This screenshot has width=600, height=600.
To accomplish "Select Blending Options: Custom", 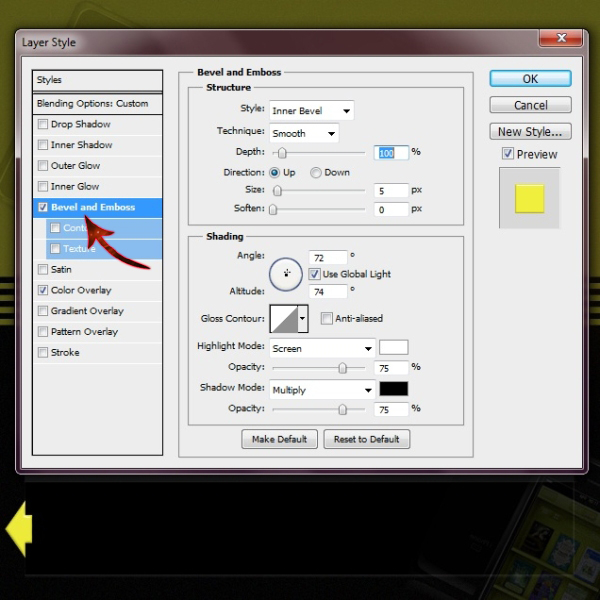I will tap(98, 104).
